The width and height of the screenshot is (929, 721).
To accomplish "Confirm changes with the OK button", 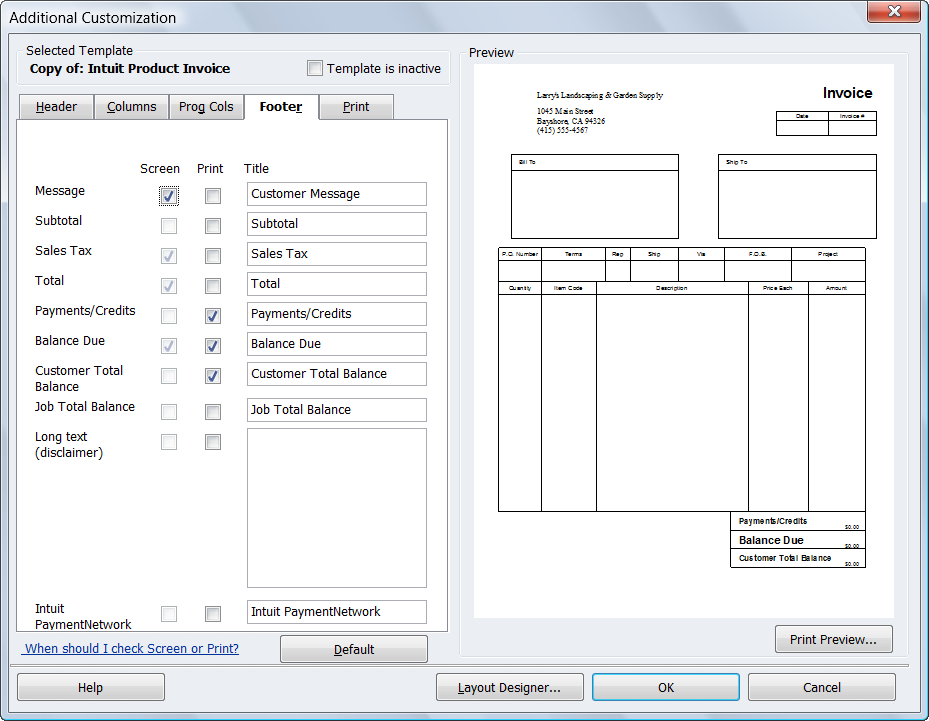I will click(x=665, y=687).
